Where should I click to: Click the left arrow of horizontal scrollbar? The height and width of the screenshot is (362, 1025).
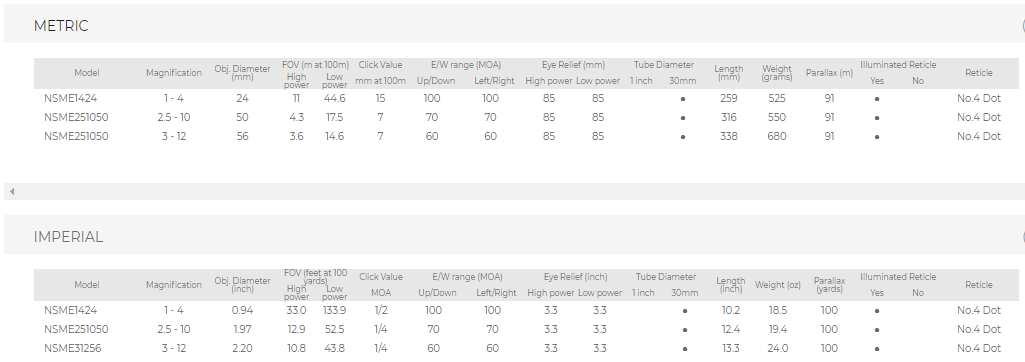pos(12,191)
